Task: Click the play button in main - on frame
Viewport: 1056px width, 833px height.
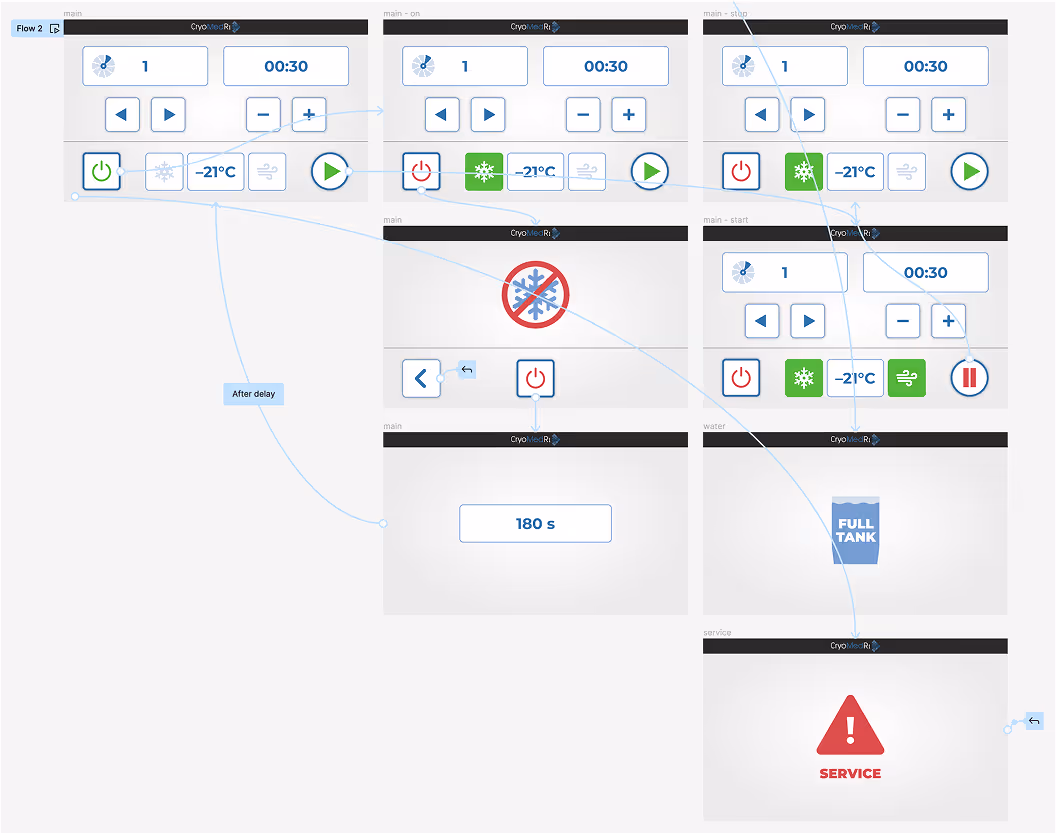Action: click(x=650, y=172)
